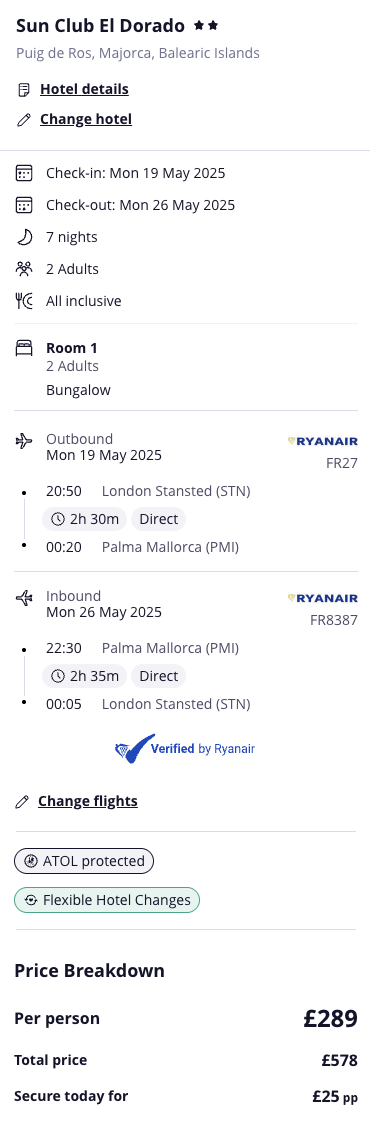This screenshot has width=370, height=1126.
Task: Click the check-out calendar icon
Action: pyautogui.click(x=24, y=205)
